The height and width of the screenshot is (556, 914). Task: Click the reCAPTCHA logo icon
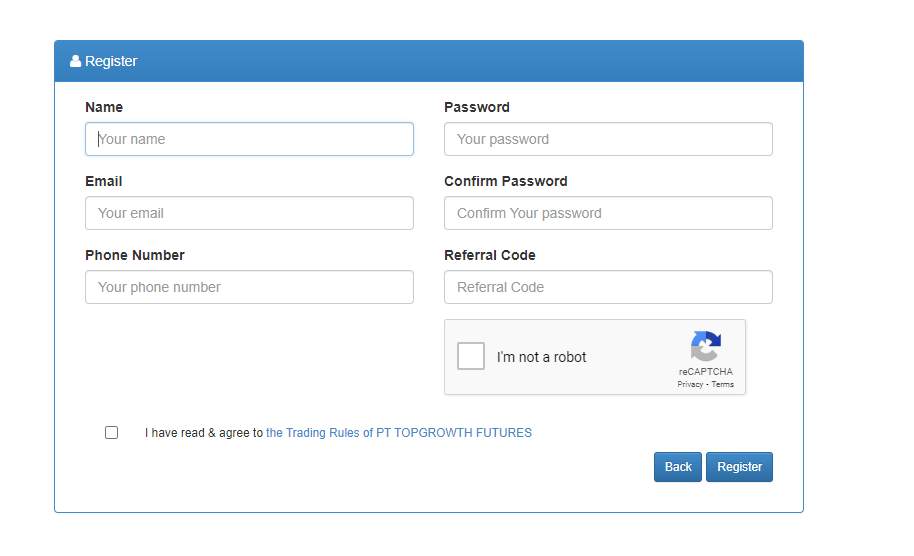coord(705,346)
